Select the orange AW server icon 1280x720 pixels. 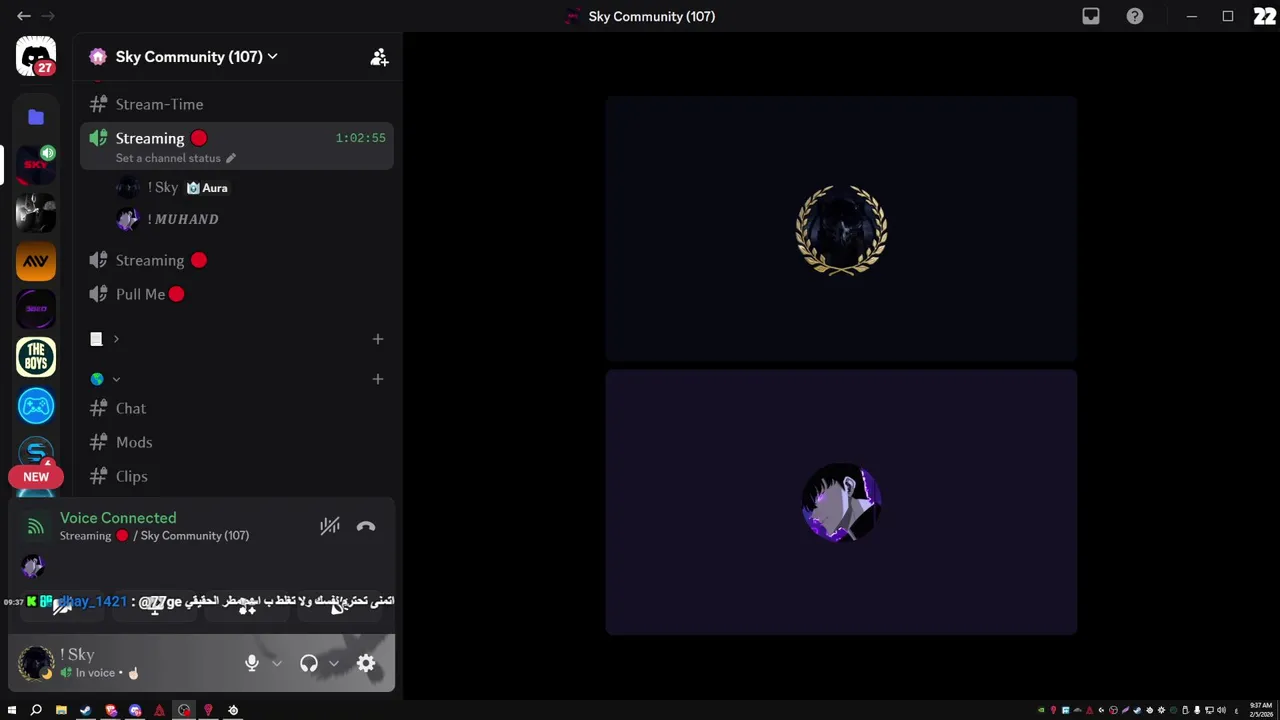pos(36,261)
